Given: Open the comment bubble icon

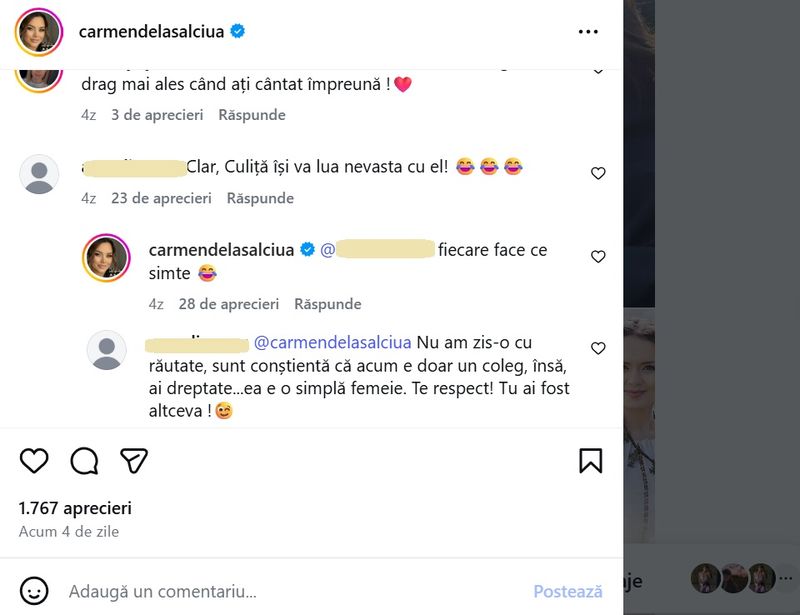Looking at the screenshot, I should 86,461.
